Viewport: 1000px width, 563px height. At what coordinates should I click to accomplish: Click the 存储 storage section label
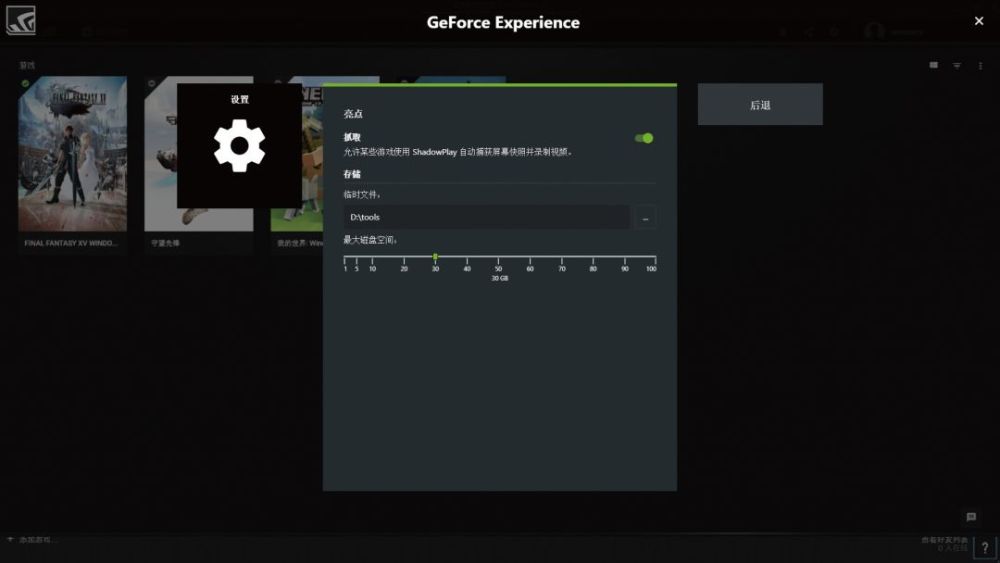point(352,174)
